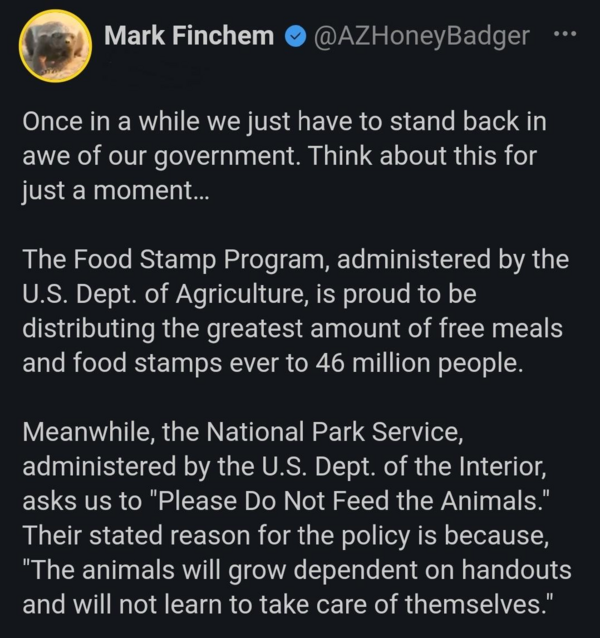600x638 pixels.
Task: Click the phrase "dependent on handouts"
Action: (x=432, y=570)
